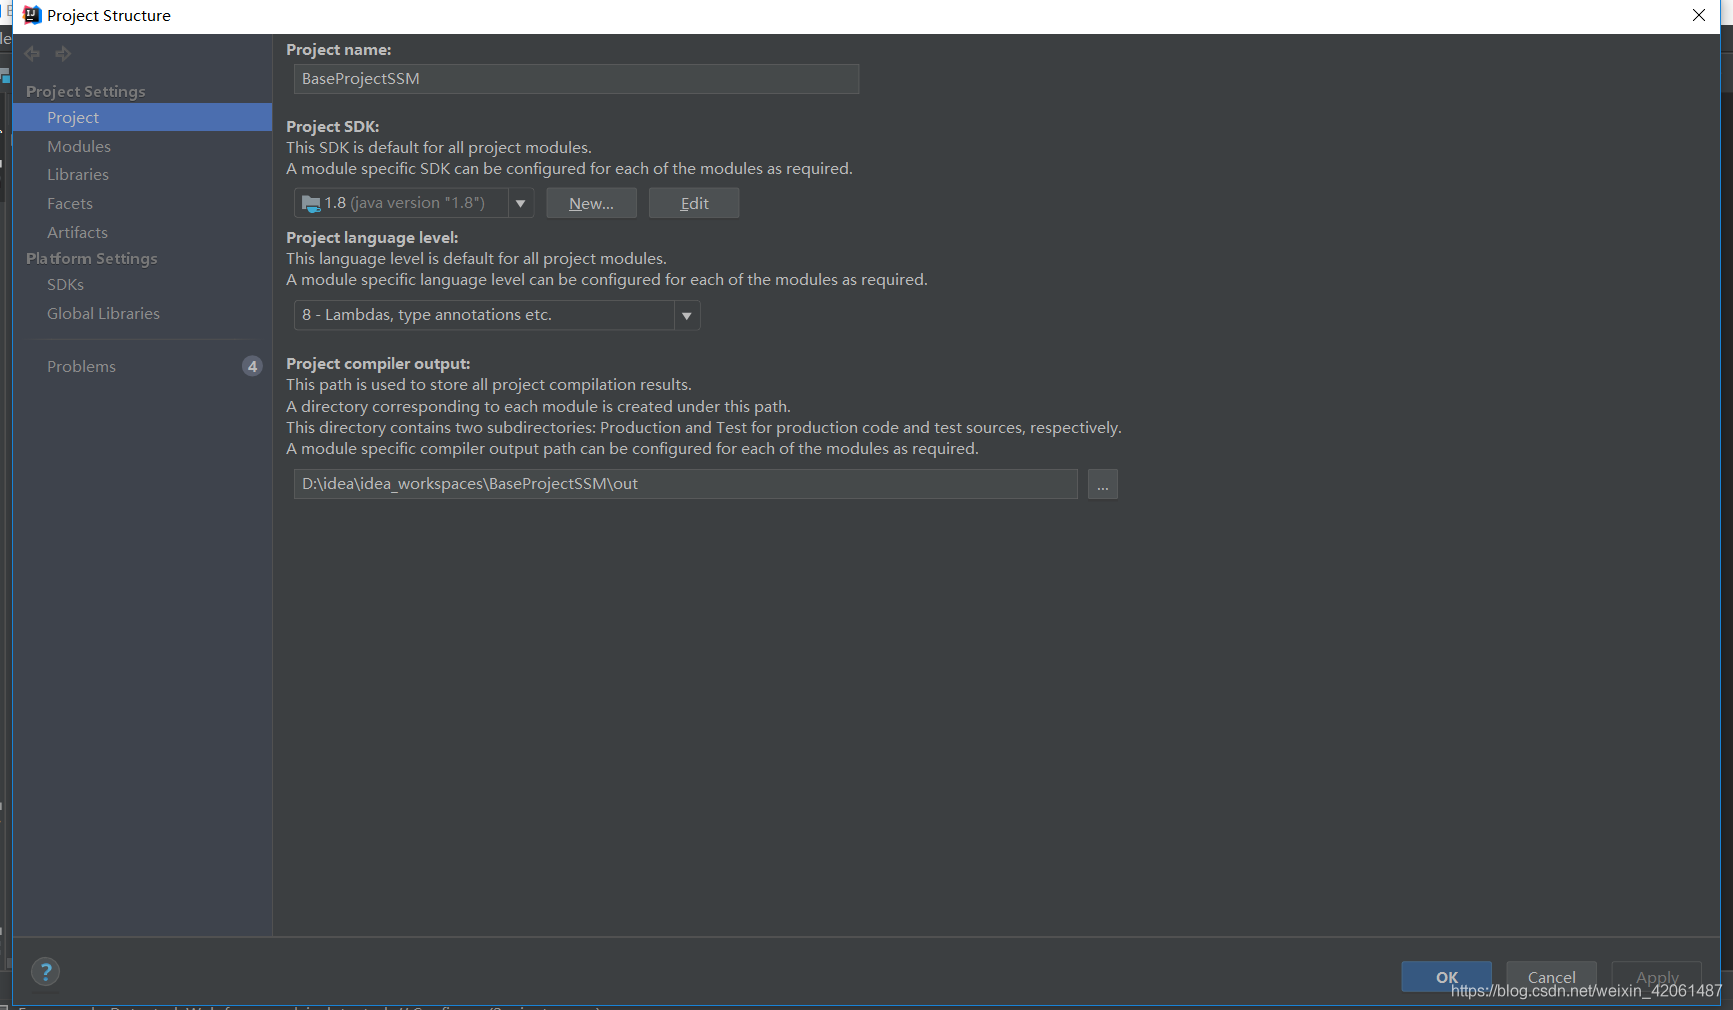This screenshot has width=1733, height=1010.
Task: Click the New... SDK button
Action: (591, 203)
